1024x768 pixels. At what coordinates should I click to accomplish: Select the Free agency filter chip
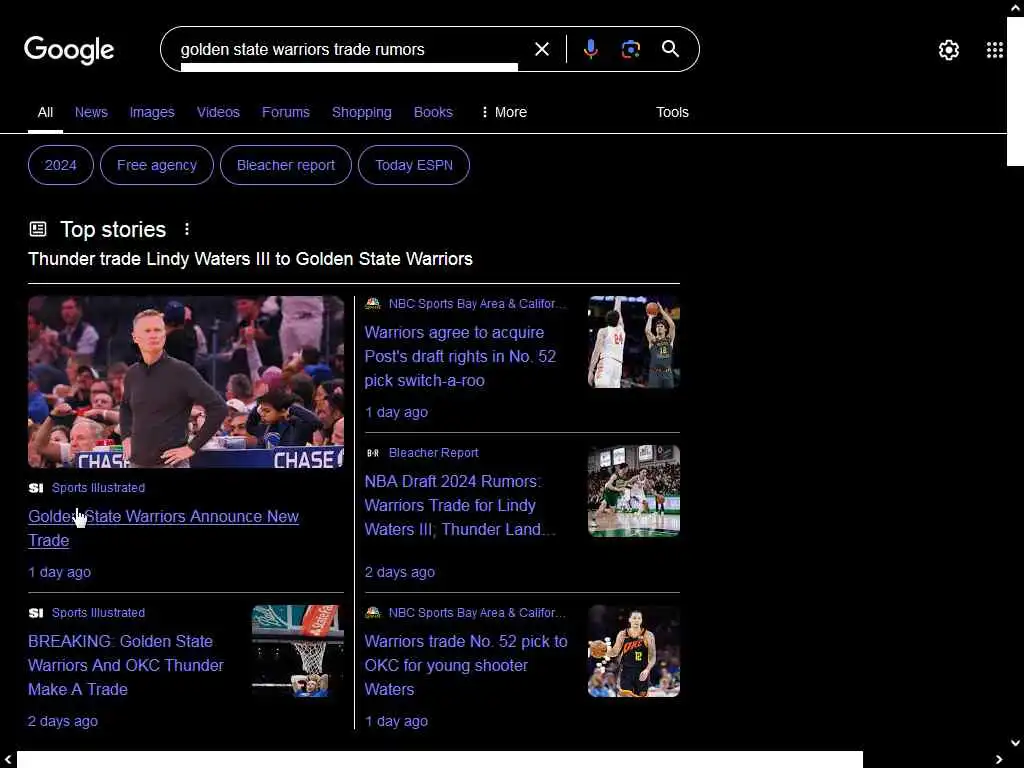157,165
